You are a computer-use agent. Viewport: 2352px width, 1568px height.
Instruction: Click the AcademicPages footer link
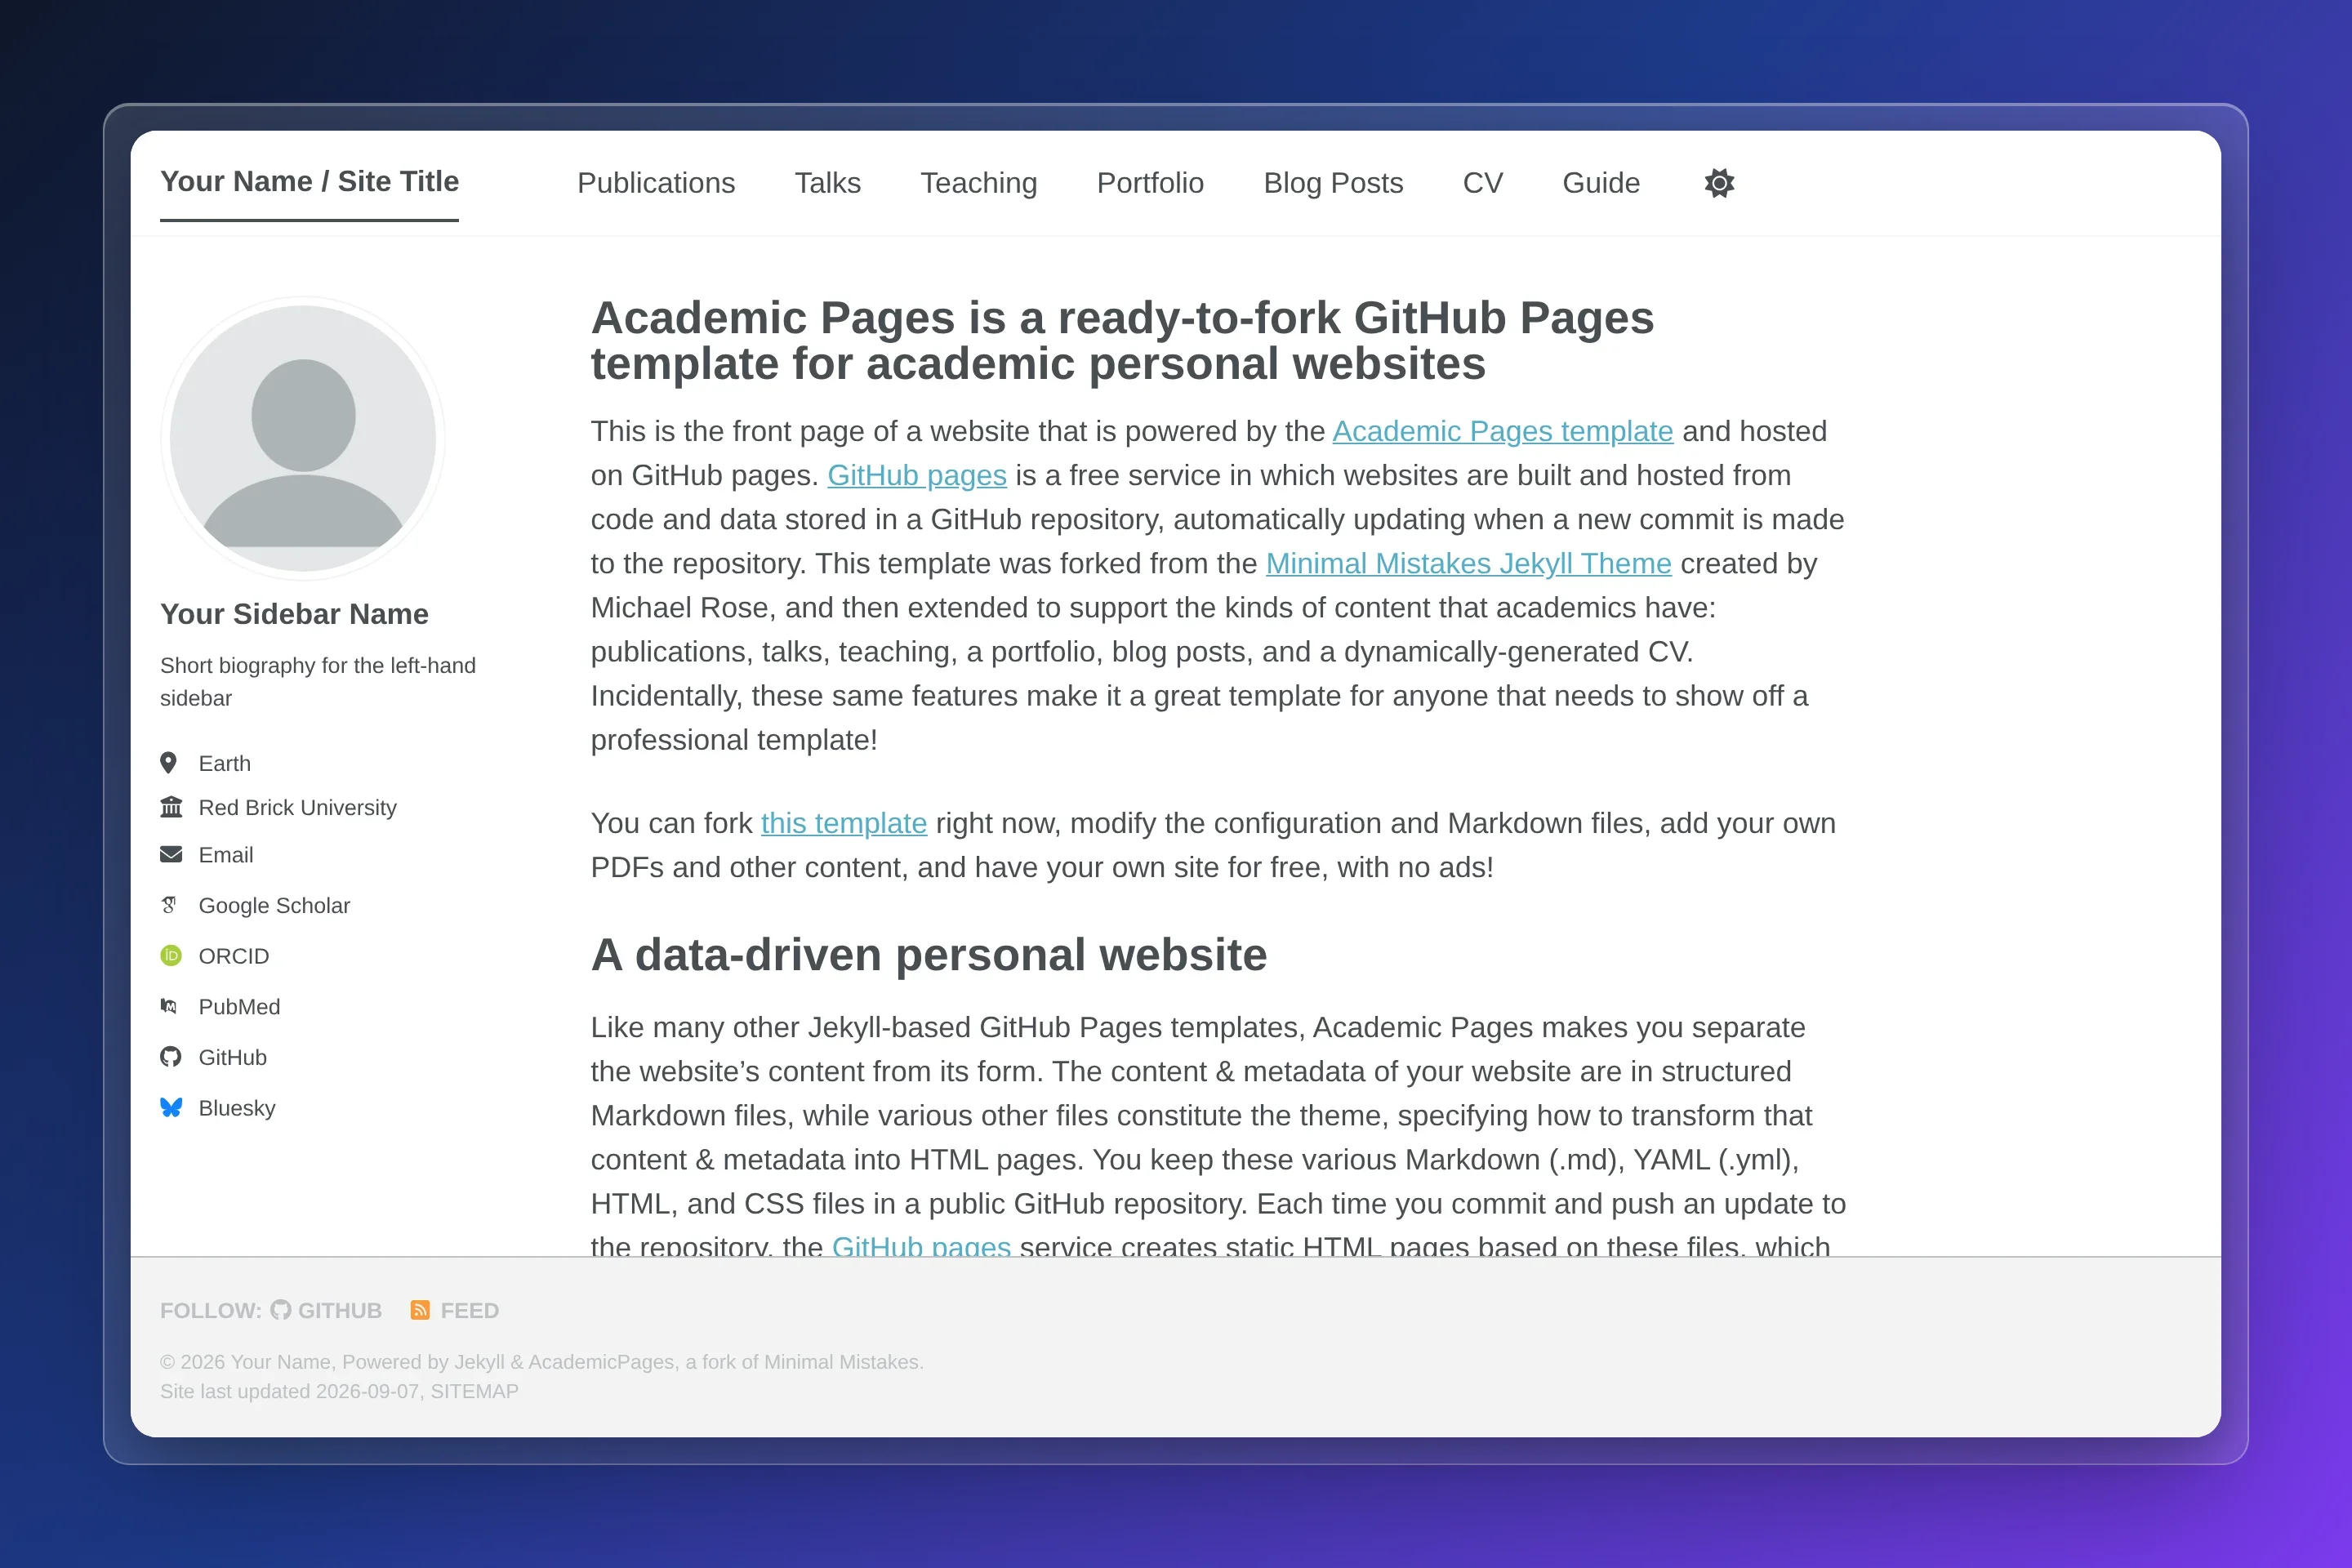[x=601, y=1362]
